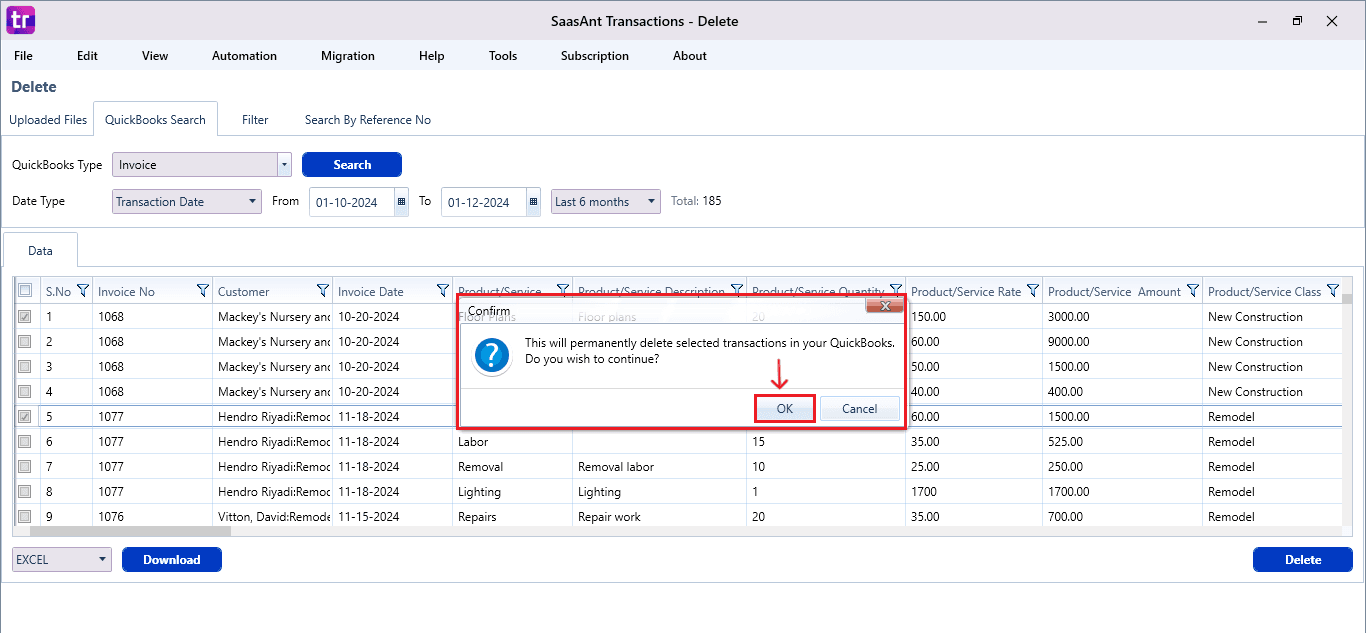Open the Invoice Date column filter icon
This screenshot has height=633, width=1366.
[x=443, y=291]
